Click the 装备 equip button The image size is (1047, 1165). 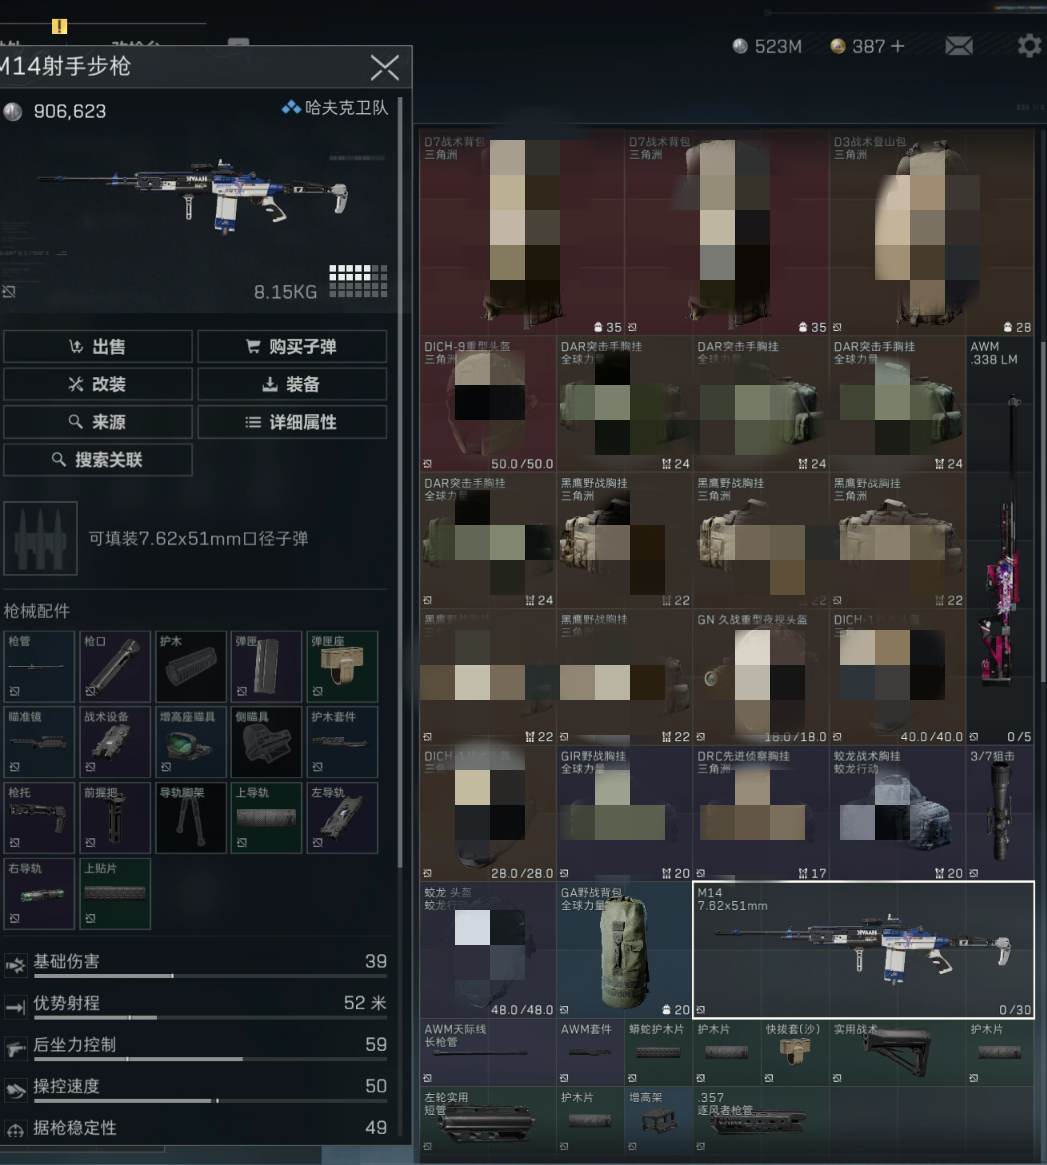click(292, 385)
